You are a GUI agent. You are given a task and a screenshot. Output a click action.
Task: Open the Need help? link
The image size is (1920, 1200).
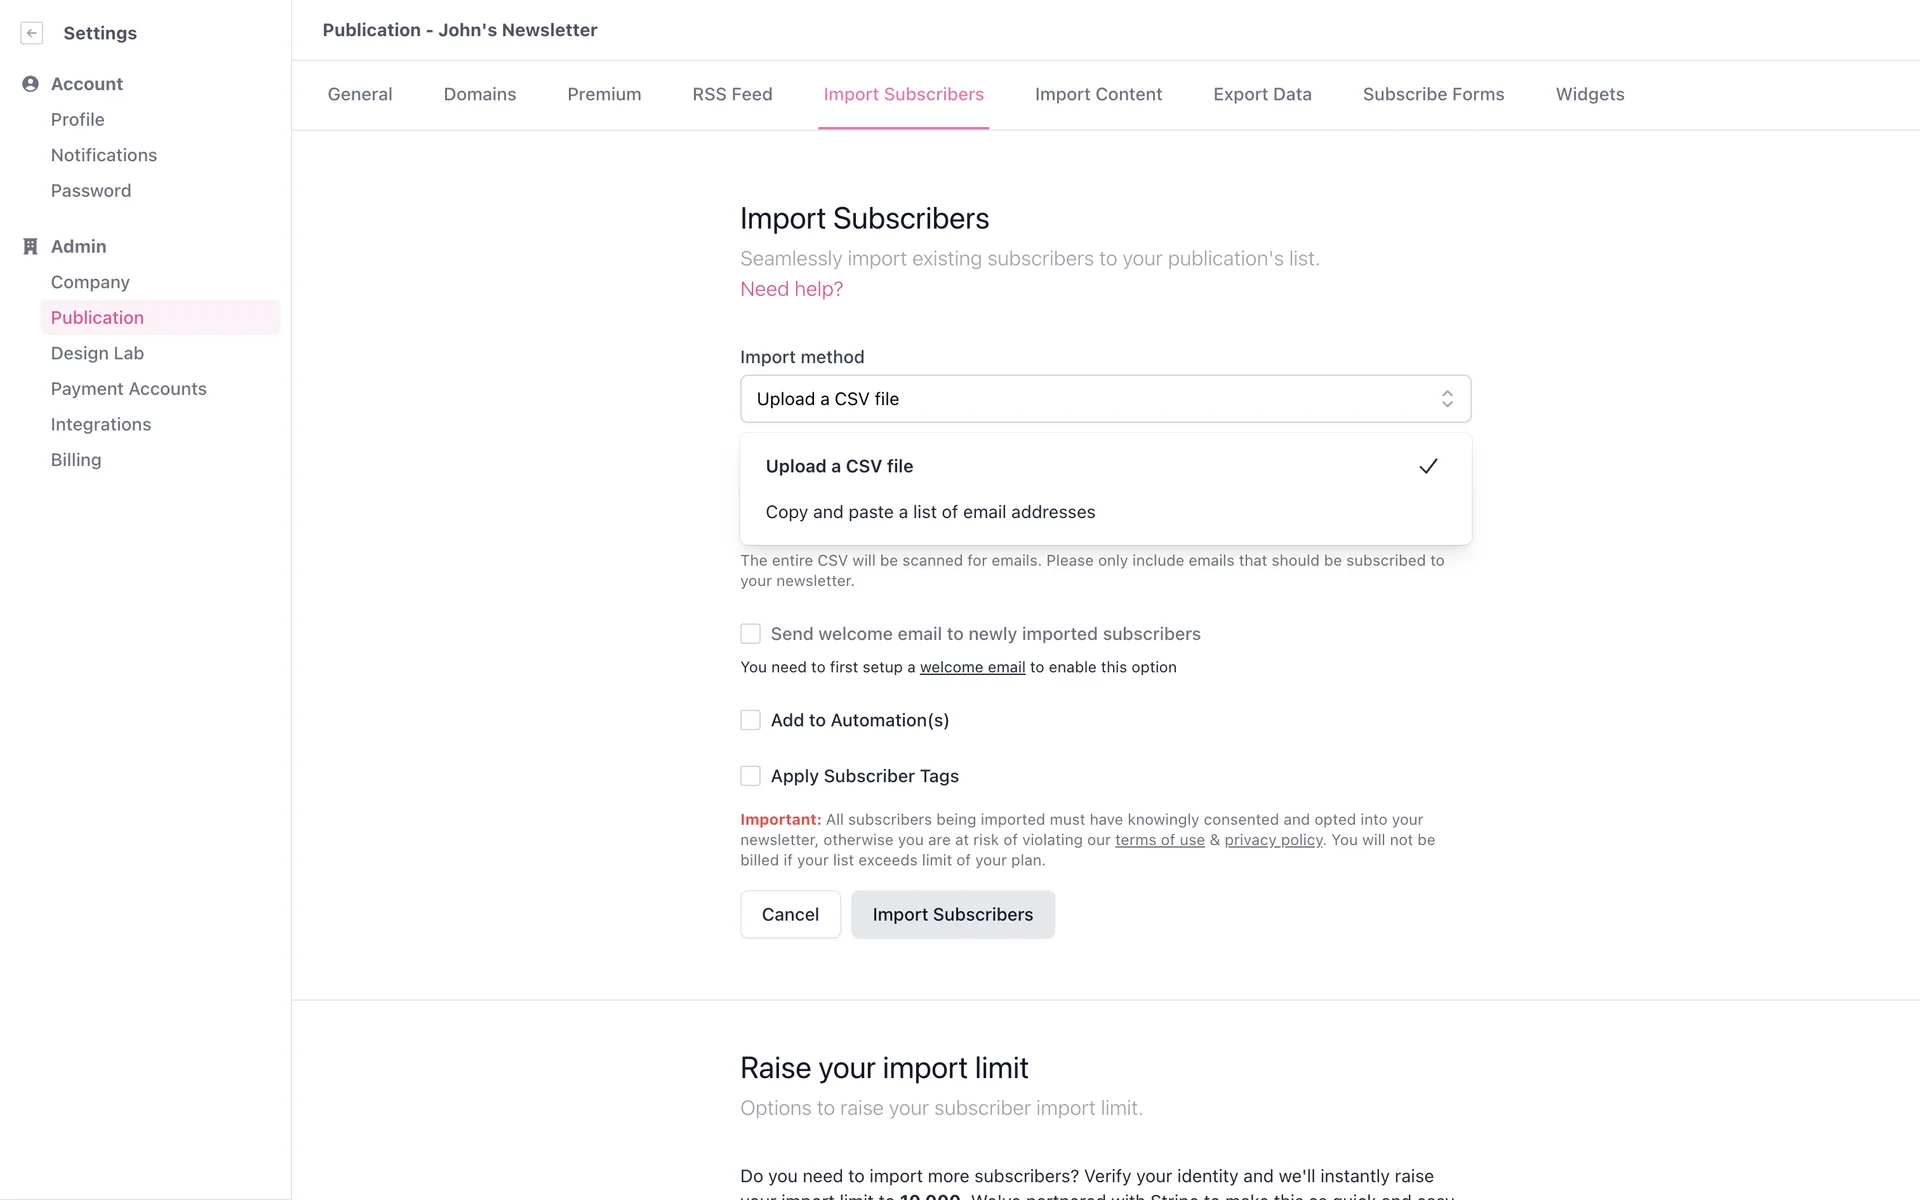tap(791, 289)
